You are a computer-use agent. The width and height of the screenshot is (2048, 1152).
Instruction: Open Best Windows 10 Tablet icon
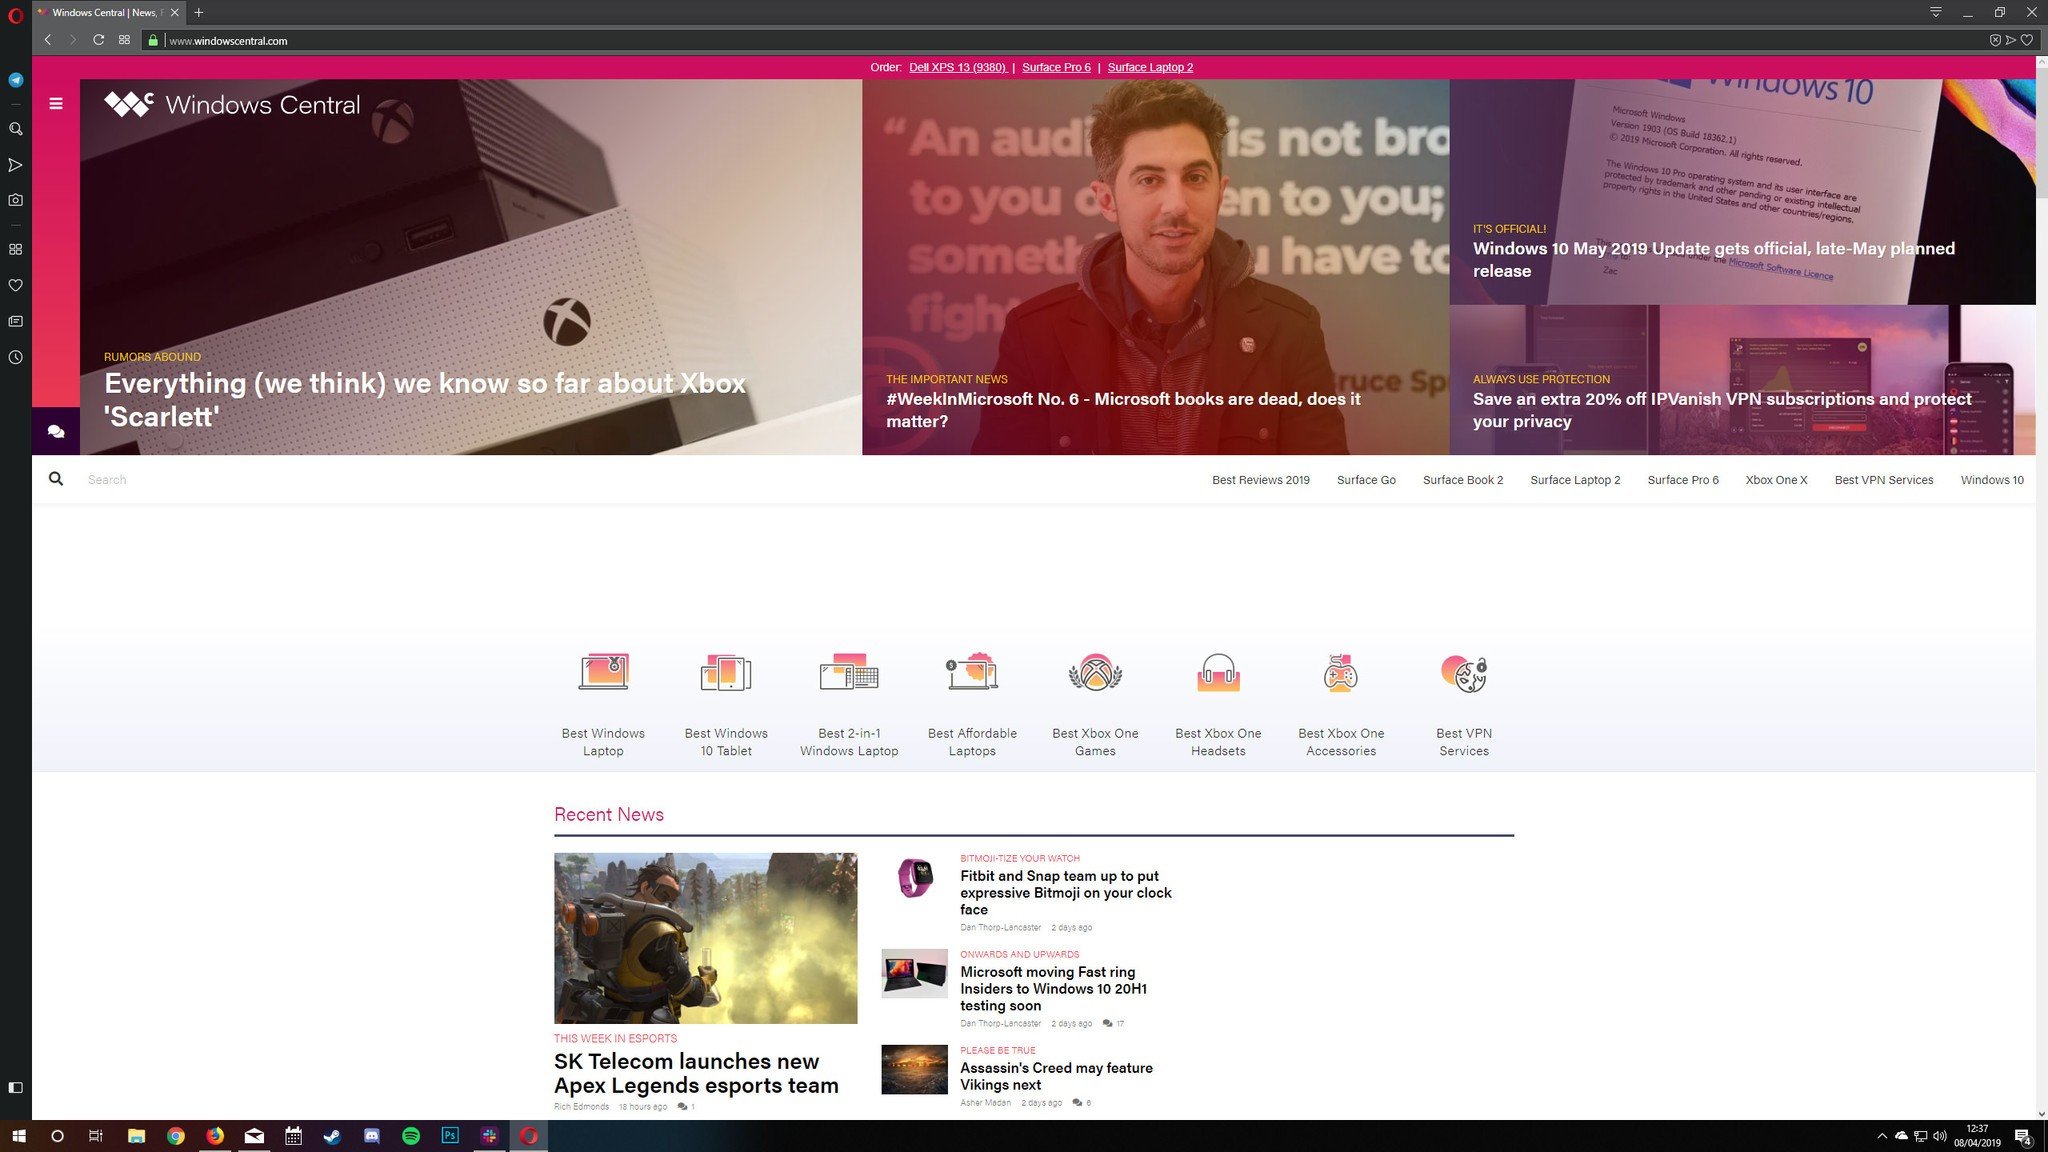[726, 672]
